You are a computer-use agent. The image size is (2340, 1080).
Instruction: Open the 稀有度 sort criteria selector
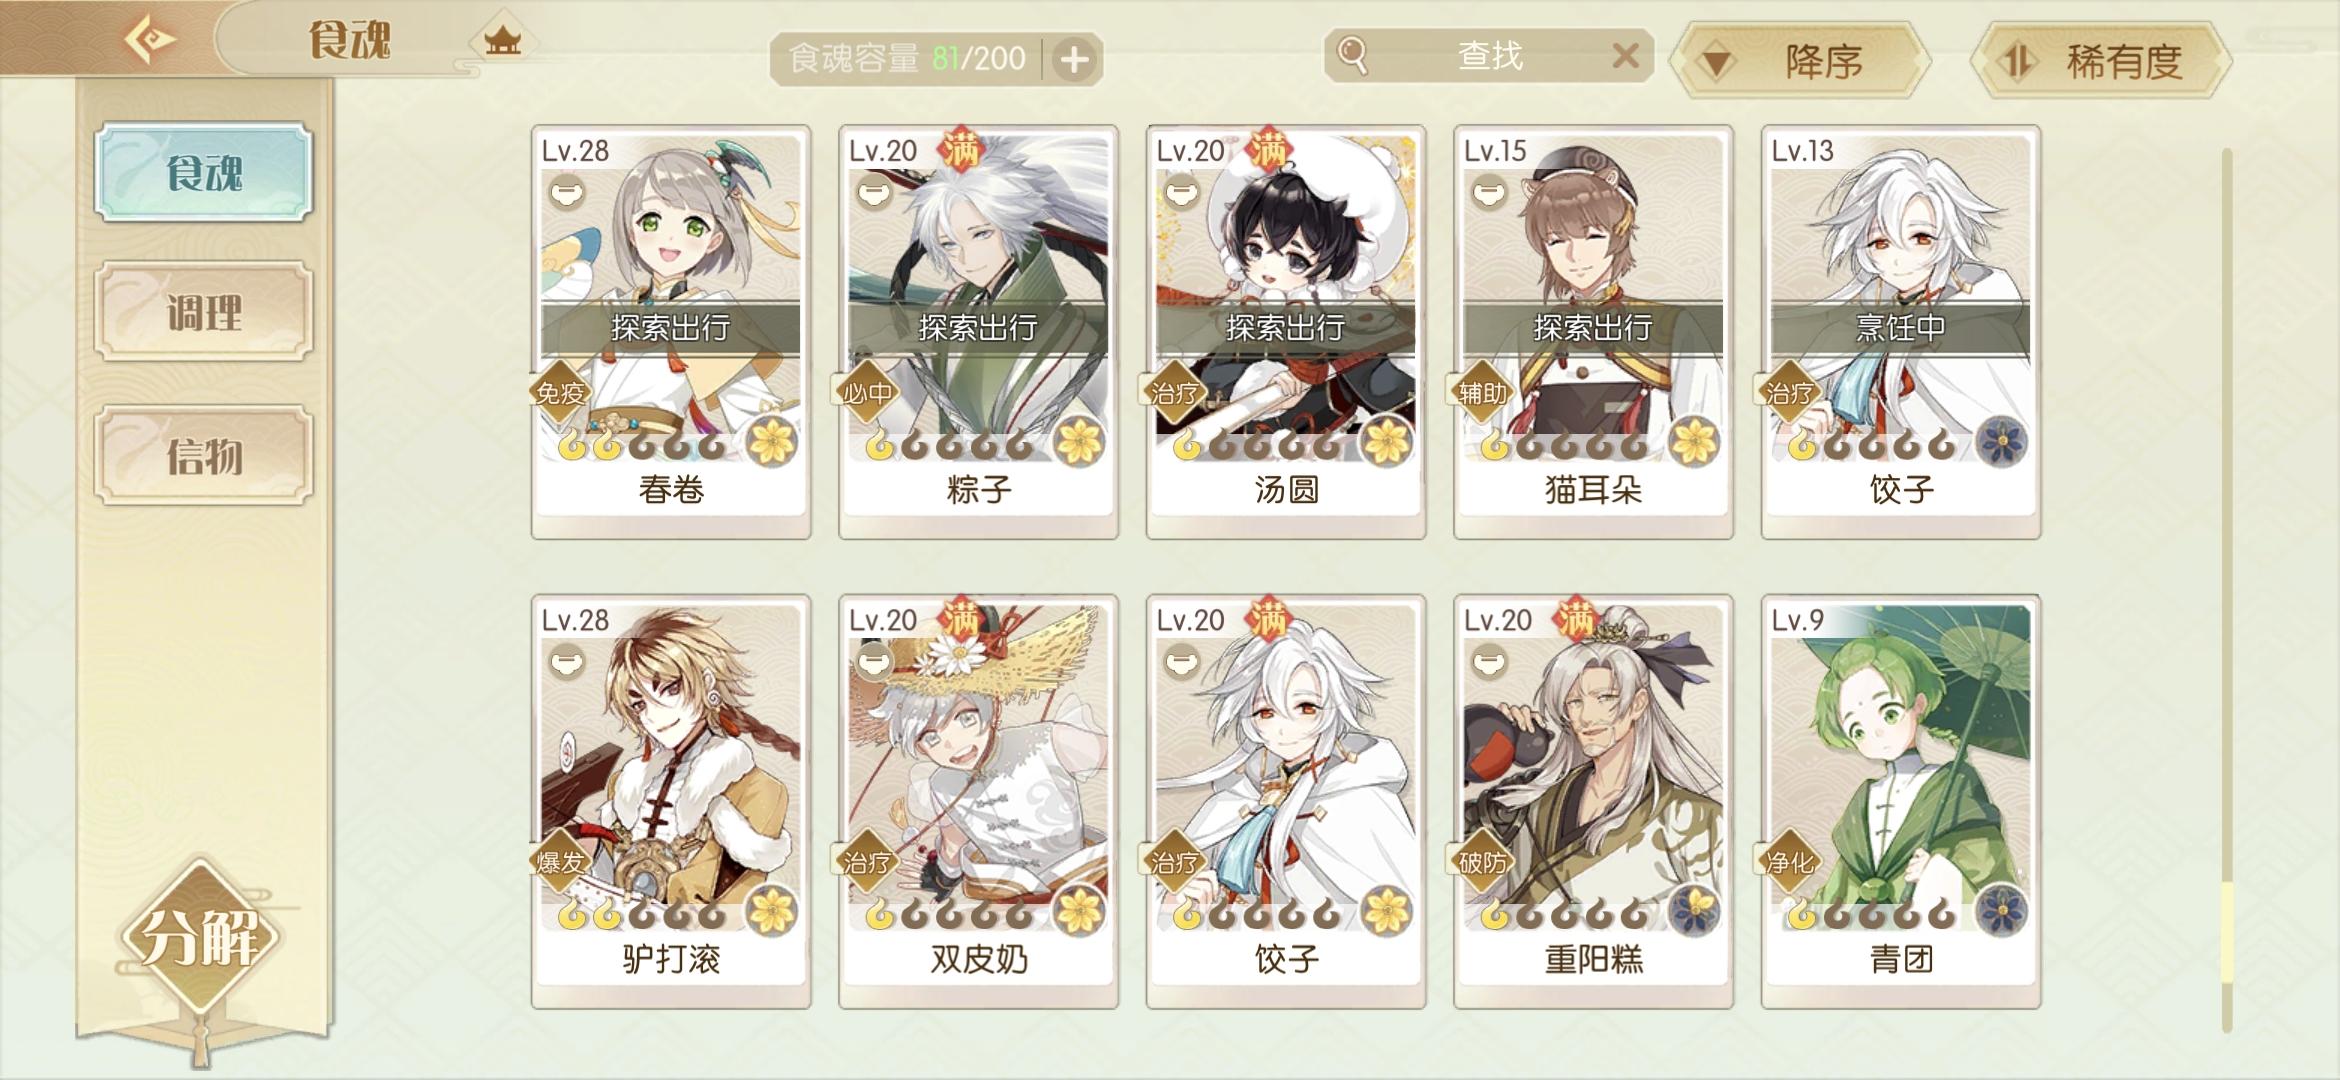pyautogui.click(x=2102, y=61)
